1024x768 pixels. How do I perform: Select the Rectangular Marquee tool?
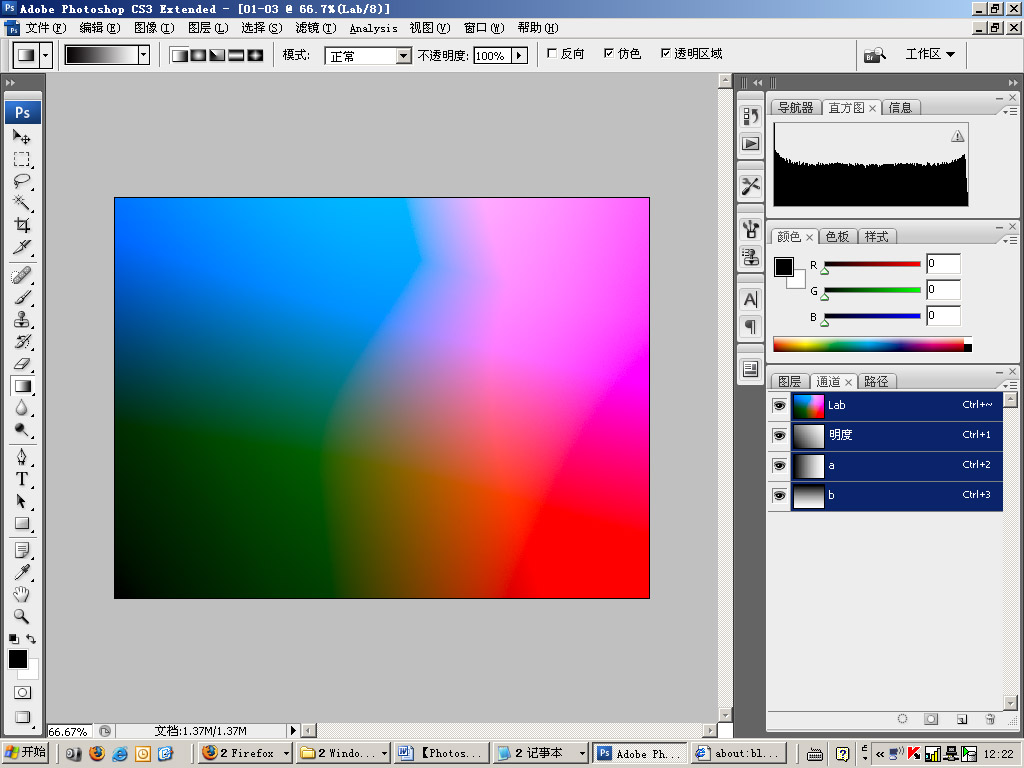[22, 159]
